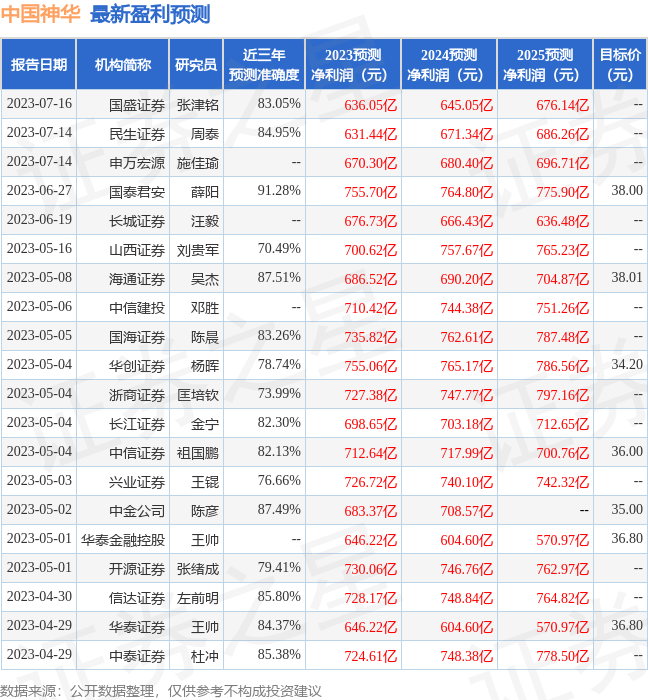This screenshot has width=648, height=700.
Task: Click the 87.51% accuracy value
Action: pos(279,277)
